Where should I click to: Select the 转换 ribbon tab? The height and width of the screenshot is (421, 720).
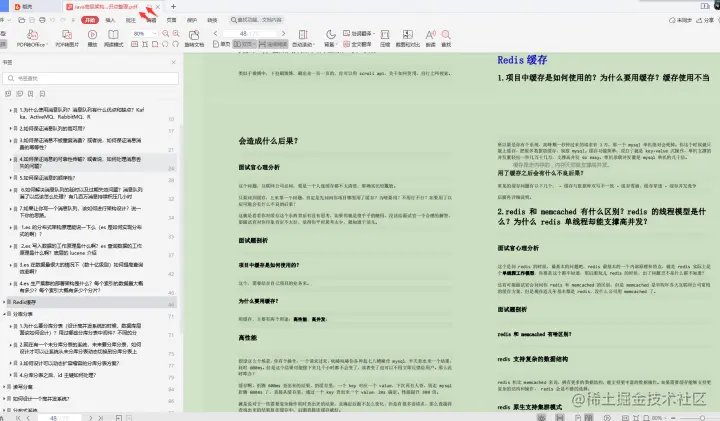[212, 20]
